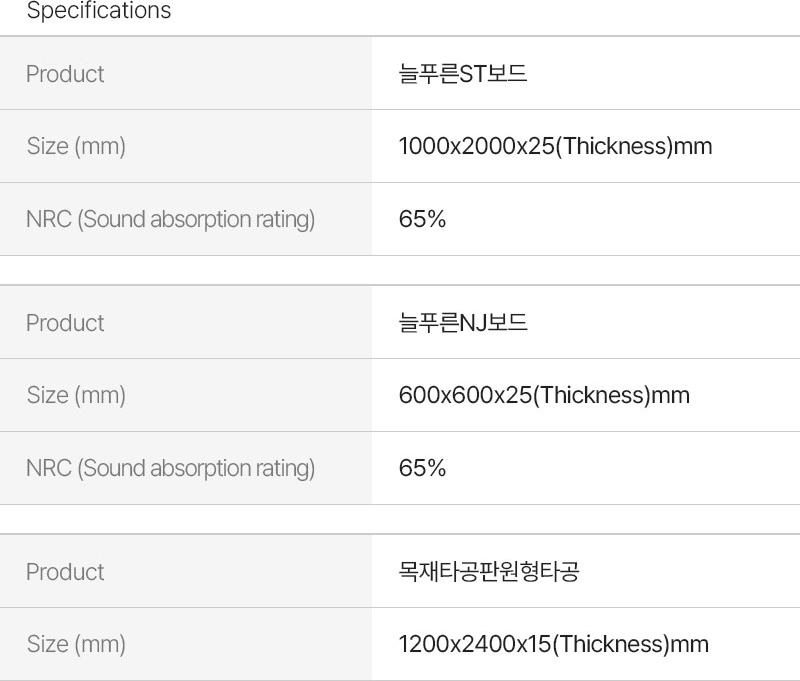Screen dimensions: 800x681
Task: Click Size (mm) label beside 1000x2000x25 value
Action: click(76, 147)
